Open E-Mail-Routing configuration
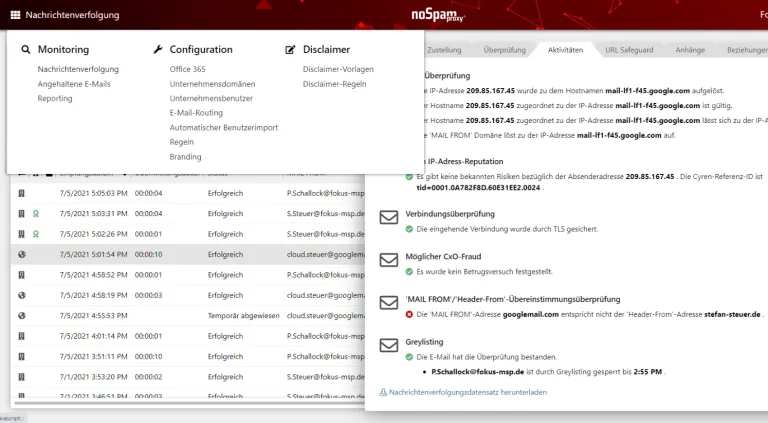Image resolution: width=768 pixels, height=423 pixels. click(196, 113)
